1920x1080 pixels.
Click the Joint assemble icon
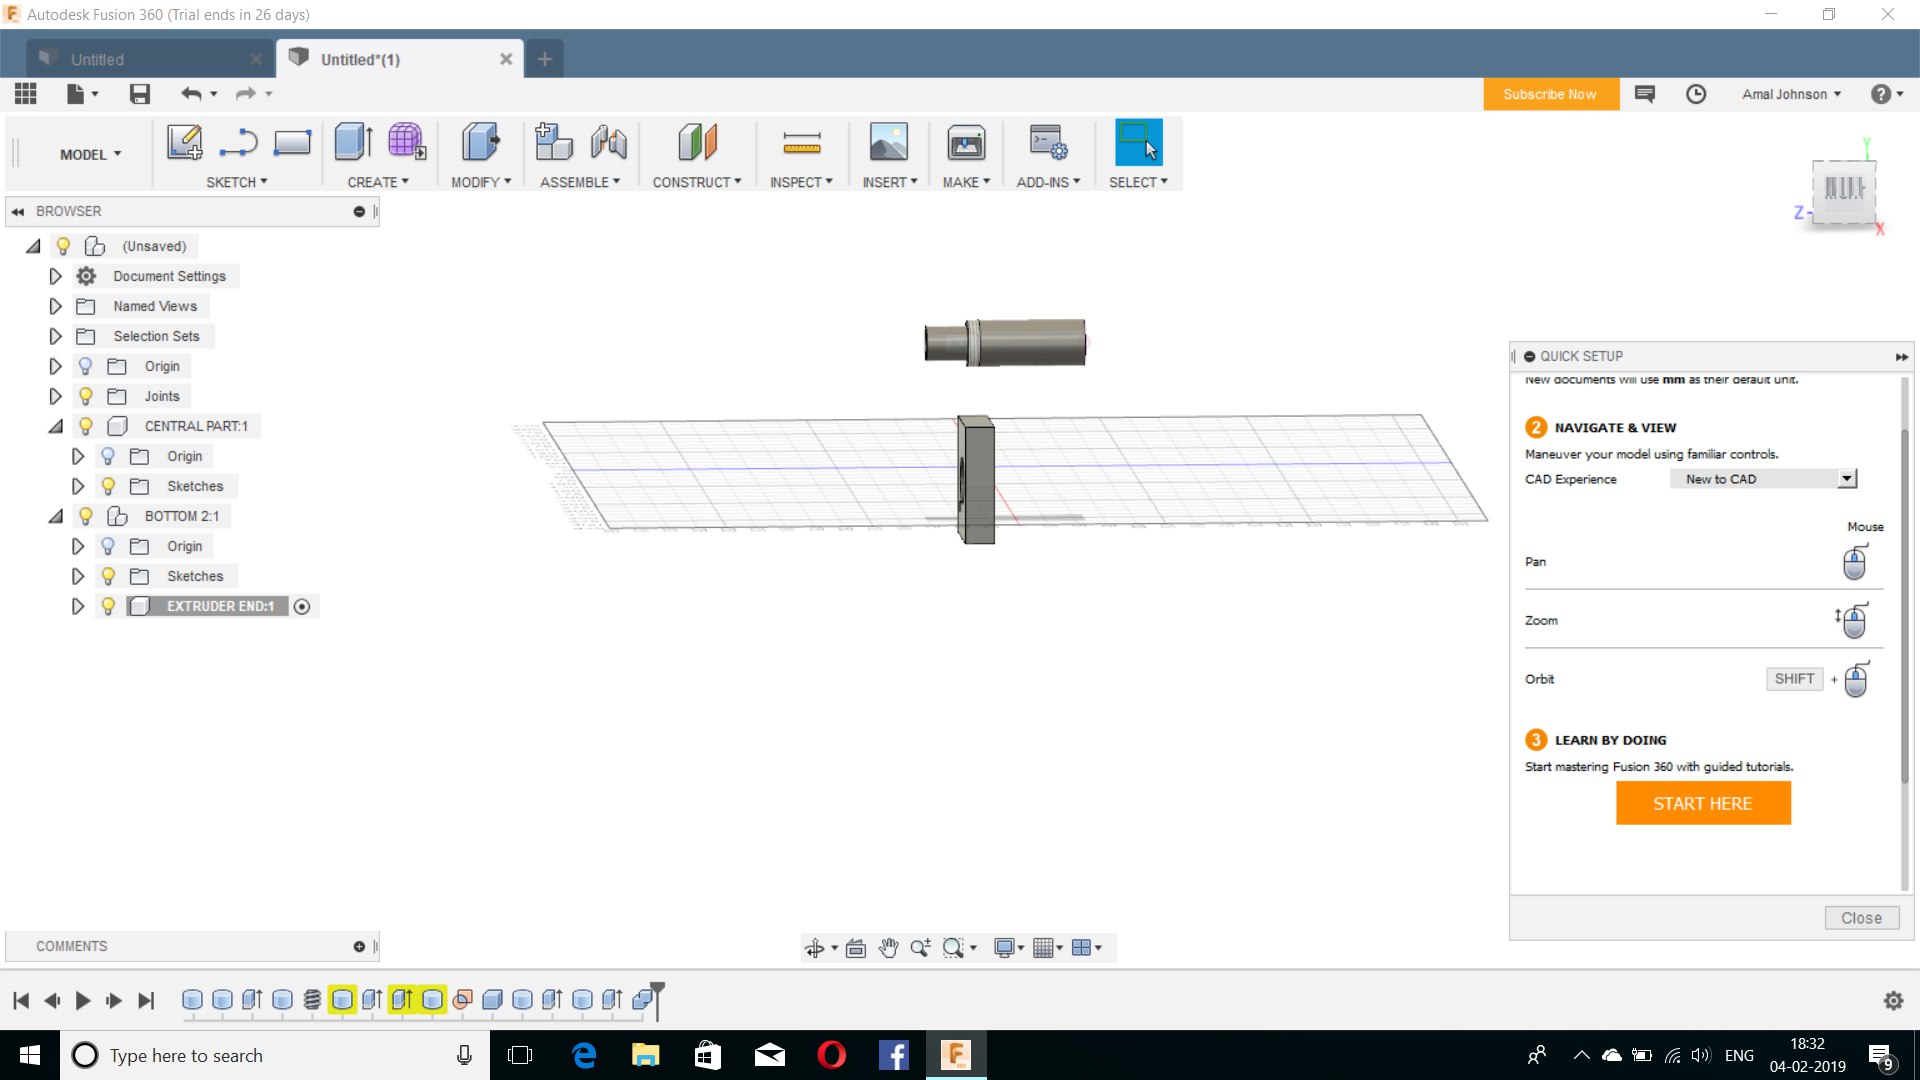[x=608, y=143]
